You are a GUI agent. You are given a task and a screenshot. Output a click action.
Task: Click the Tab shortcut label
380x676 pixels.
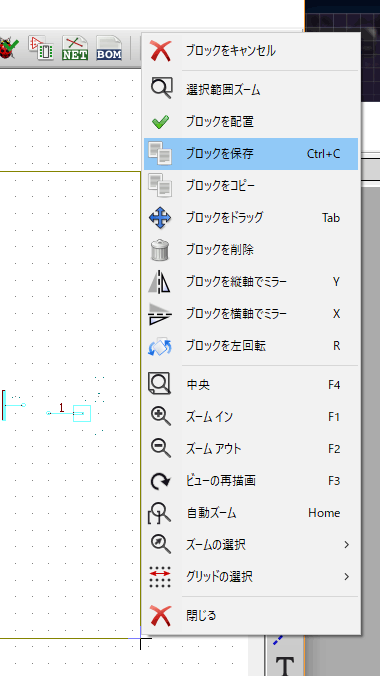tap(331, 218)
